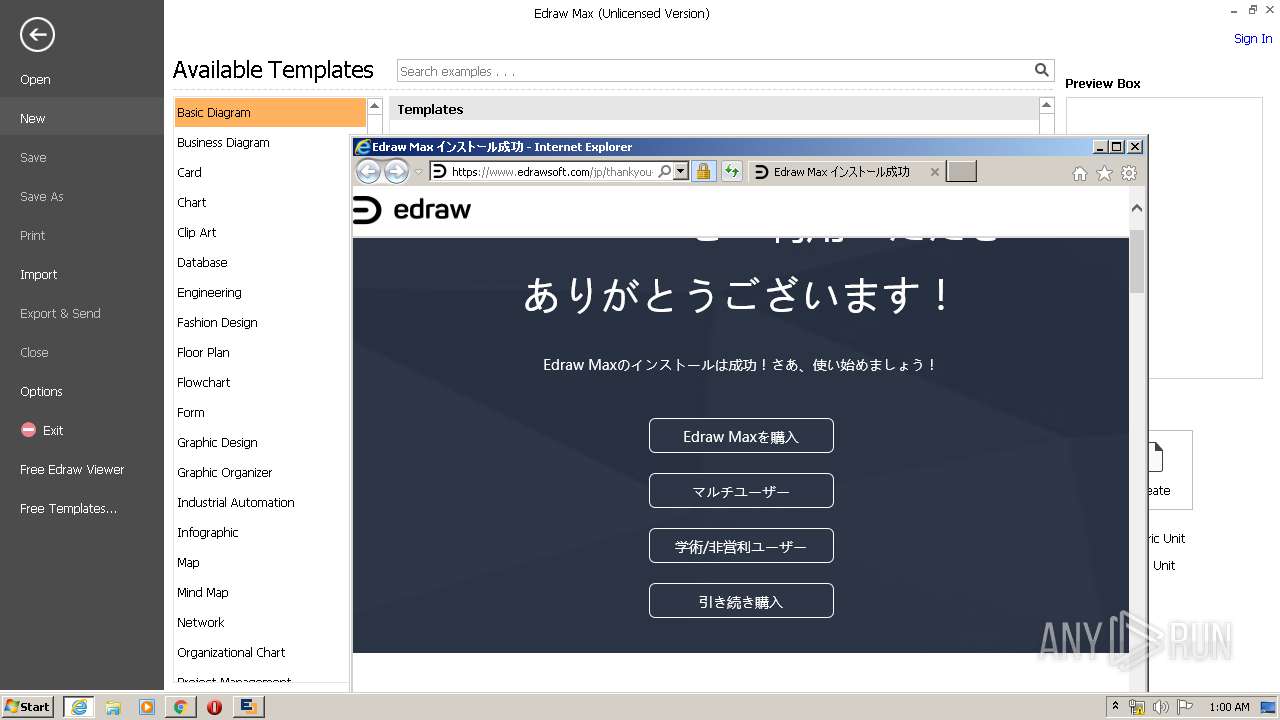Click the Edraw Max taskbar icon
1280x720 pixels.
[248, 707]
